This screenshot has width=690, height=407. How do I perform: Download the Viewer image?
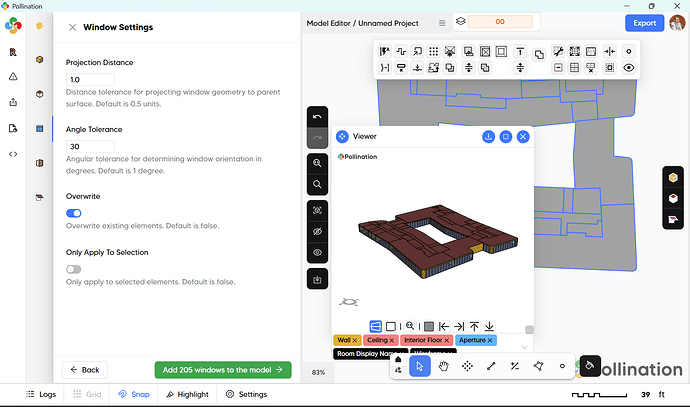coord(488,136)
